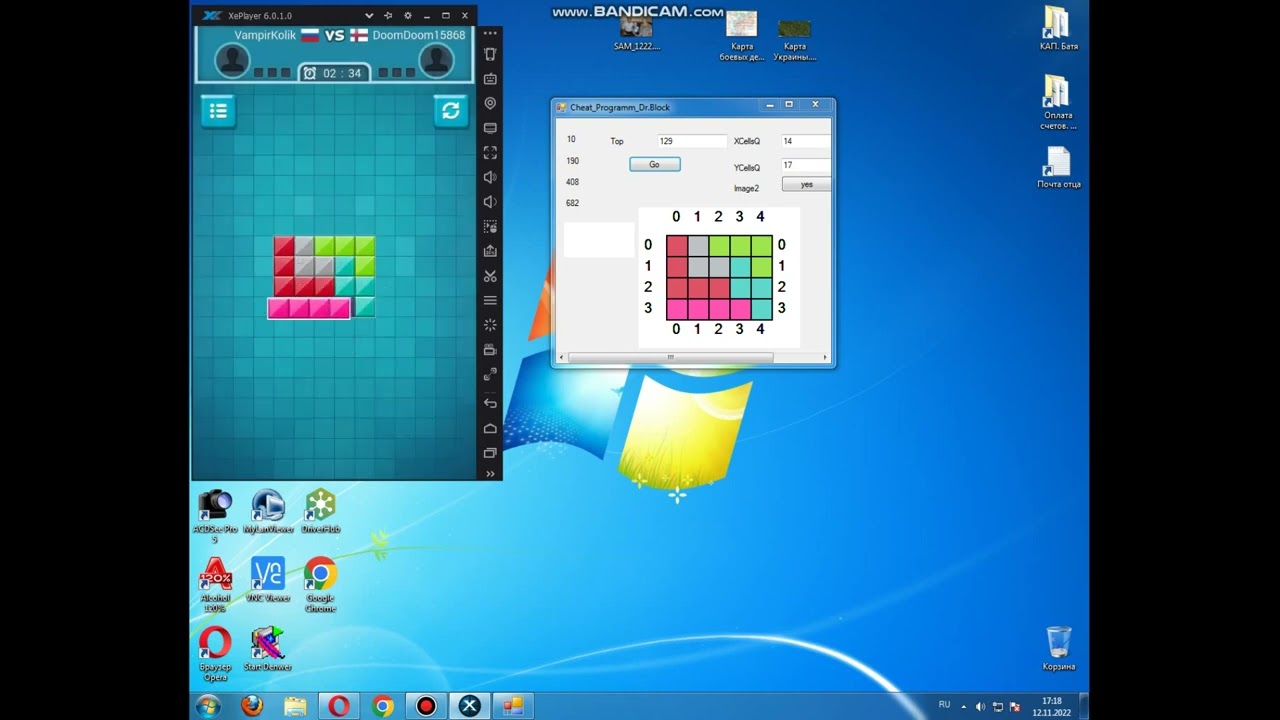Open tray volume speaker icon
This screenshot has width=1280, height=720.
980,706
